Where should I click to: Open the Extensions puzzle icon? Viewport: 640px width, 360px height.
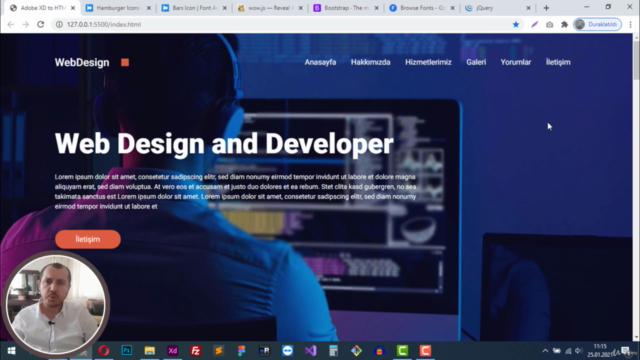pyautogui.click(x=564, y=24)
